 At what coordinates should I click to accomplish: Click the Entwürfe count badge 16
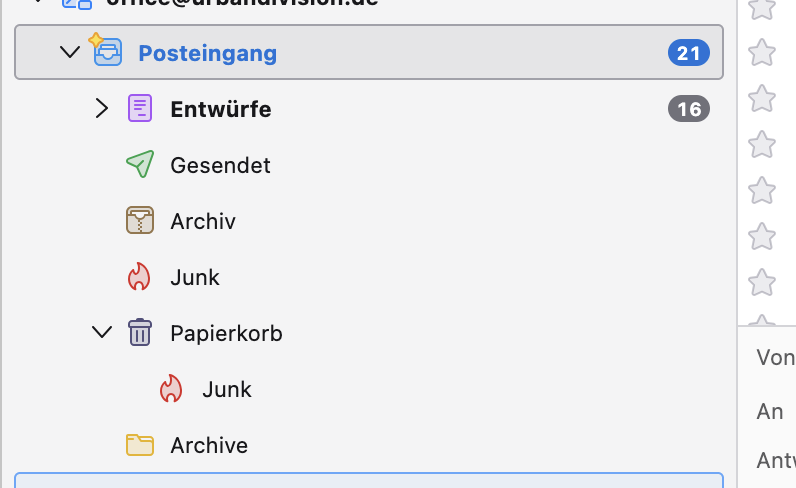coord(688,108)
